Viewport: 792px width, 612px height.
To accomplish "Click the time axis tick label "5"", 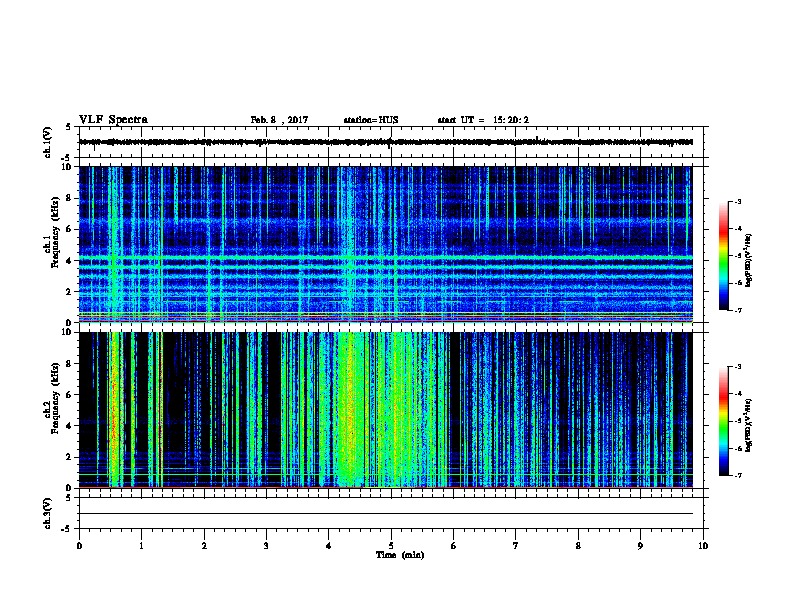I will pos(391,546).
